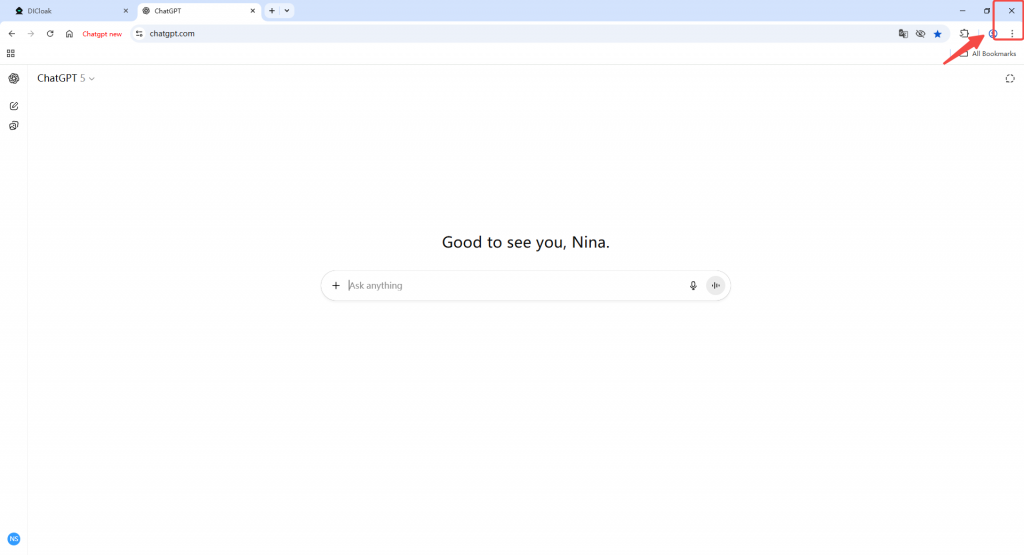This screenshot has width=1024, height=555.
Task: Expand the tab list dropdown arrow
Action: pos(287,11)
